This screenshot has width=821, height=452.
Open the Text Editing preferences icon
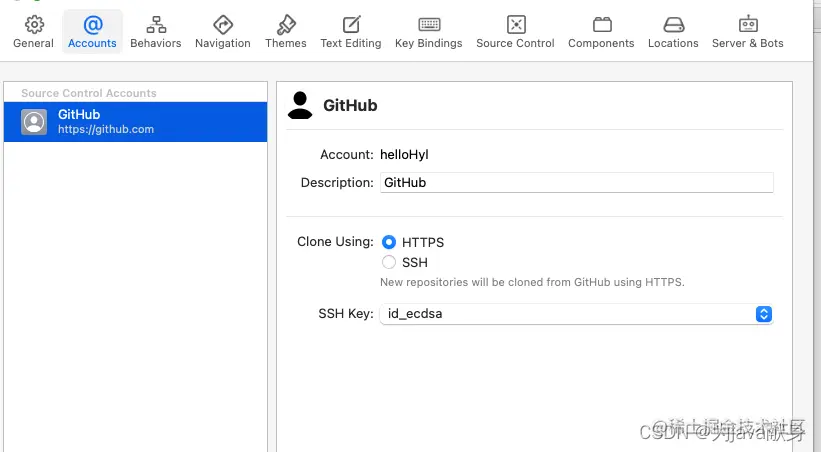click(351, 25)
